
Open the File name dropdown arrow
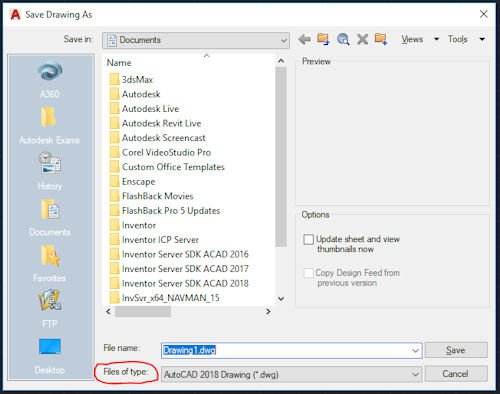(415, 351)
